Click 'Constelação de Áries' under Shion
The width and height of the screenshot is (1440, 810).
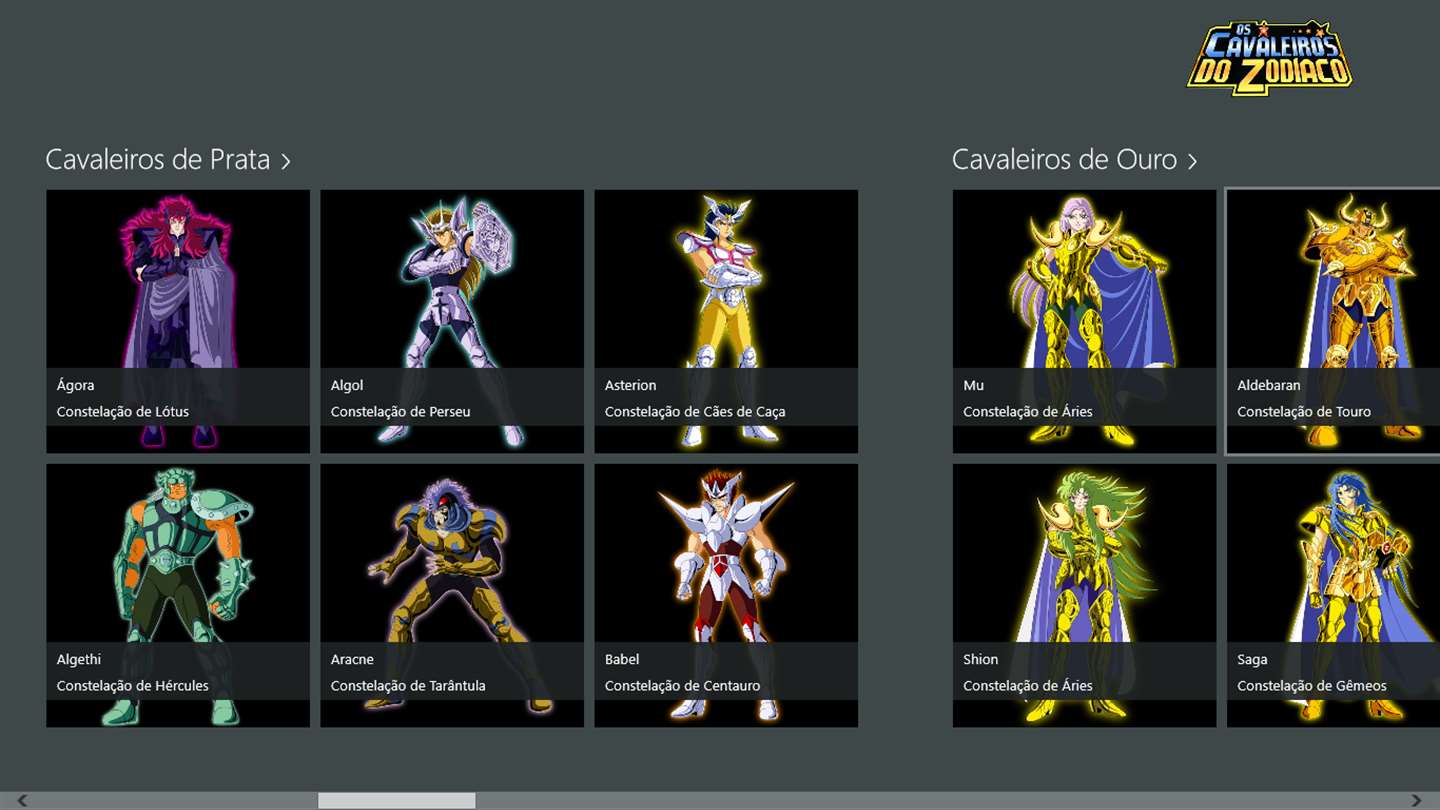pos(1028,686)
